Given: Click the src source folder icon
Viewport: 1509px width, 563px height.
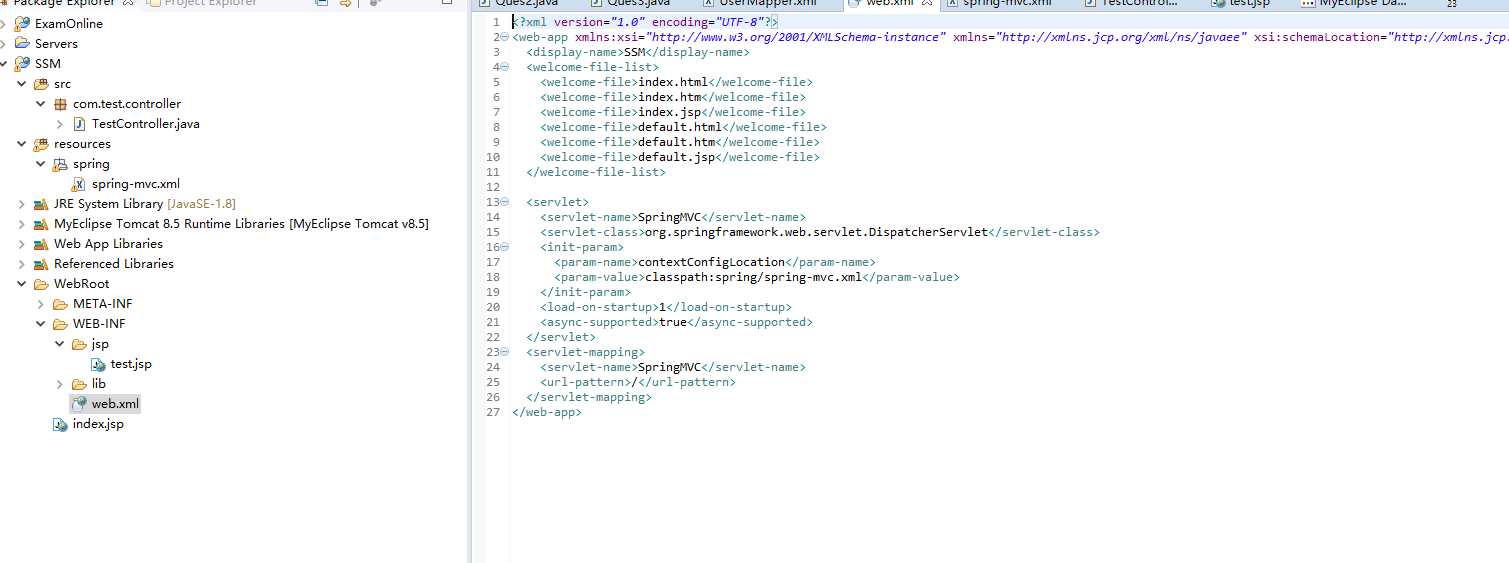Looking at the screenshot, I should pyautogui.click(x=41, y=83).
